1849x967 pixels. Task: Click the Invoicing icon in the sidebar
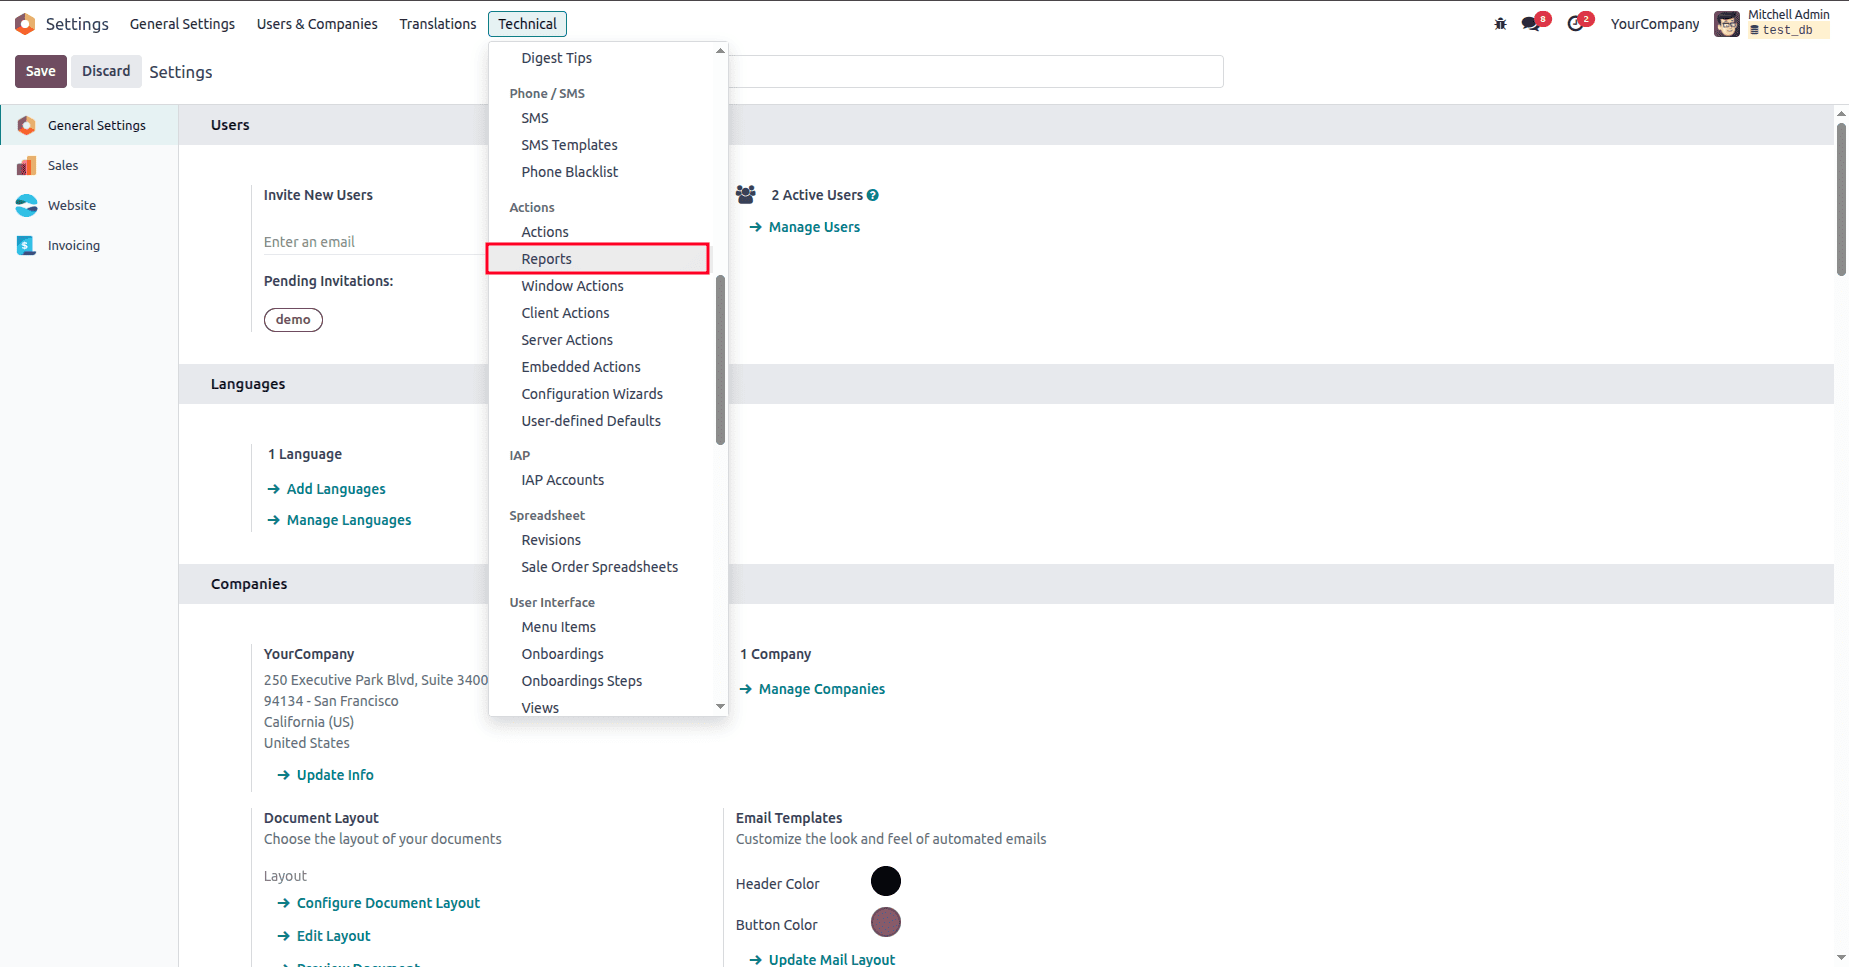(26, 245)
